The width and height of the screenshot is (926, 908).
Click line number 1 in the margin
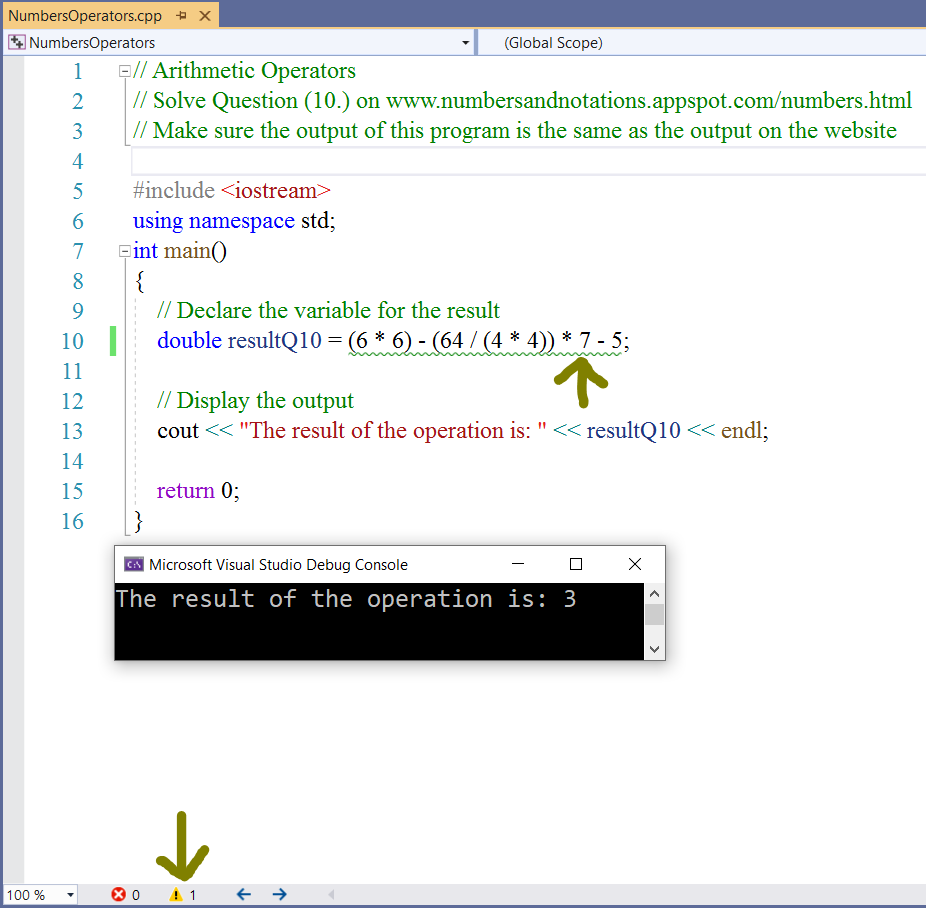point(78,71)
